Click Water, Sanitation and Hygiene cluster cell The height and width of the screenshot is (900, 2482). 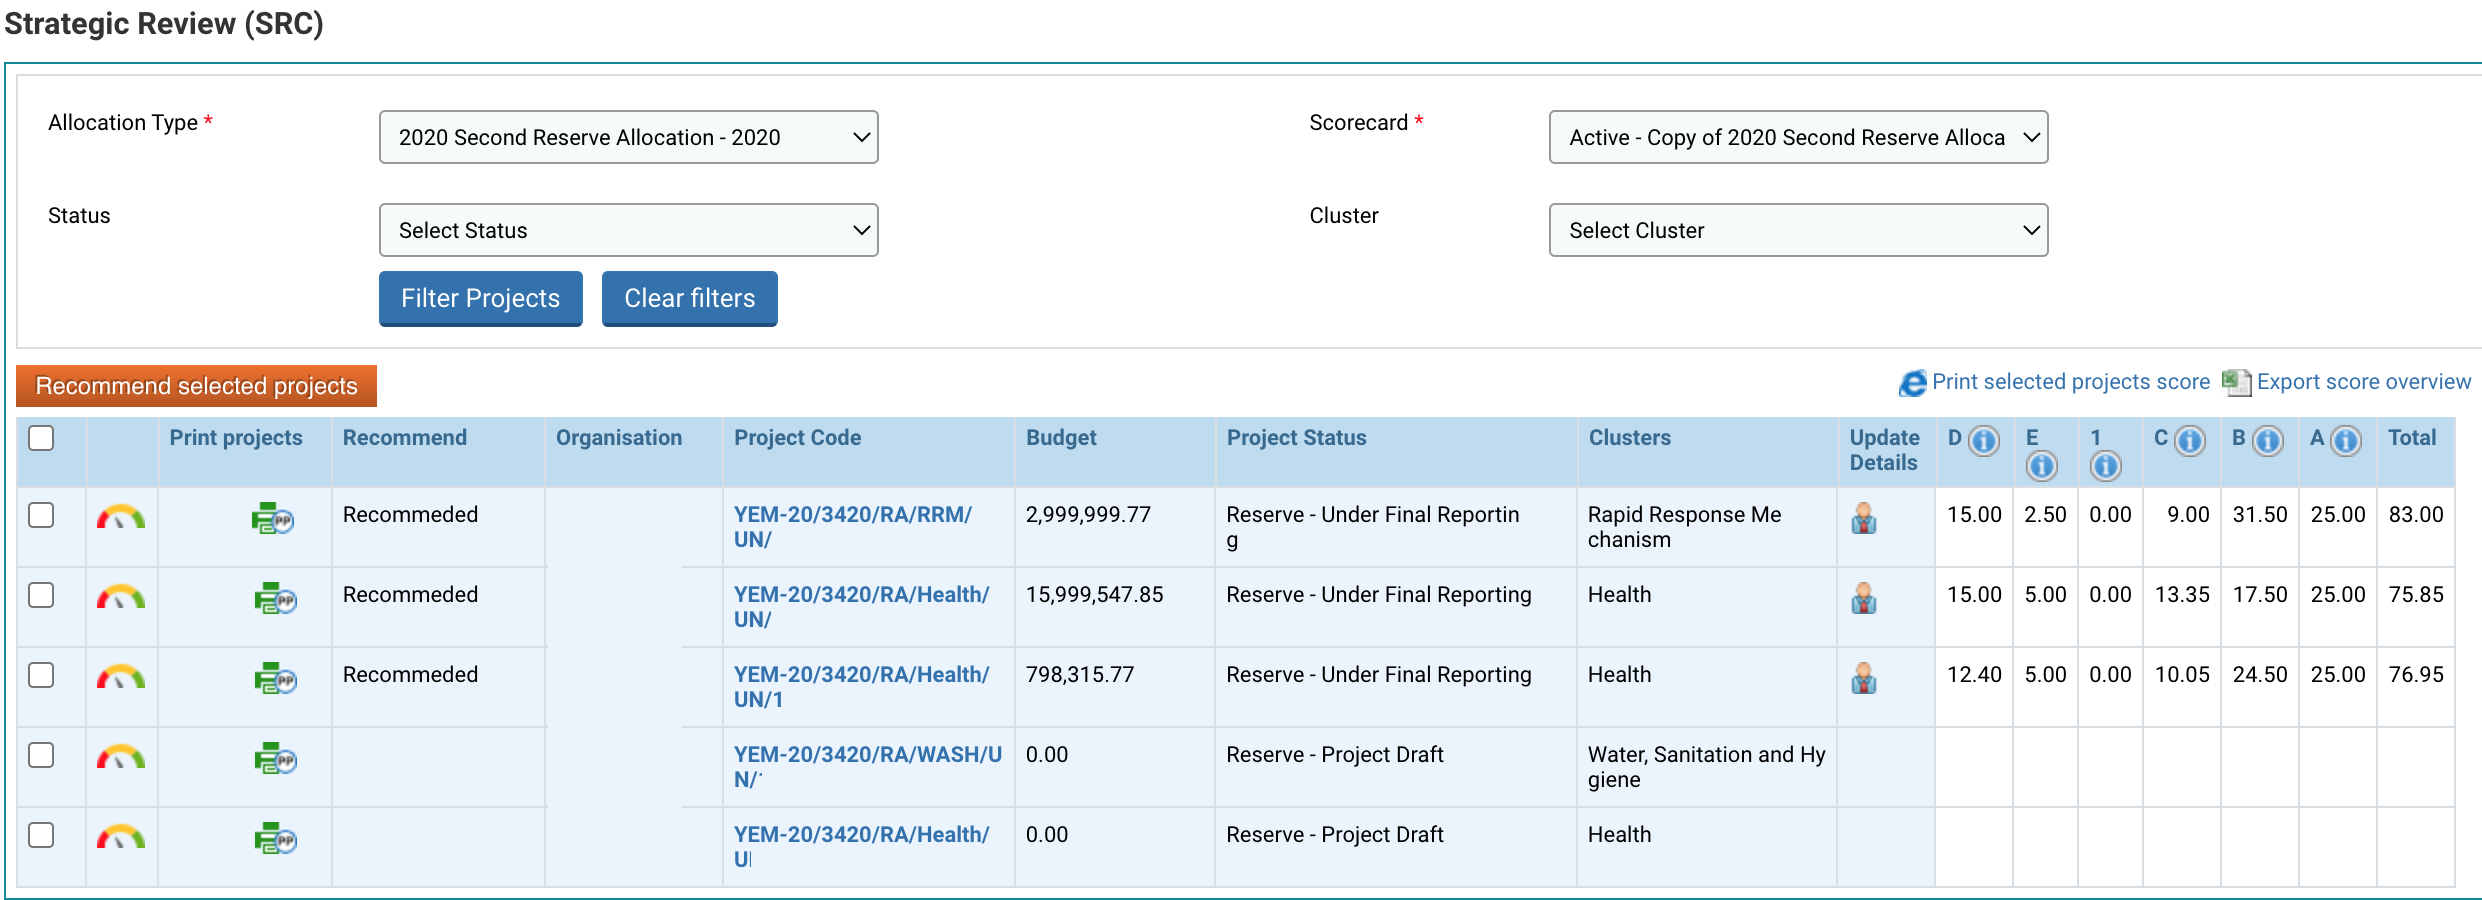point(1707,767)
